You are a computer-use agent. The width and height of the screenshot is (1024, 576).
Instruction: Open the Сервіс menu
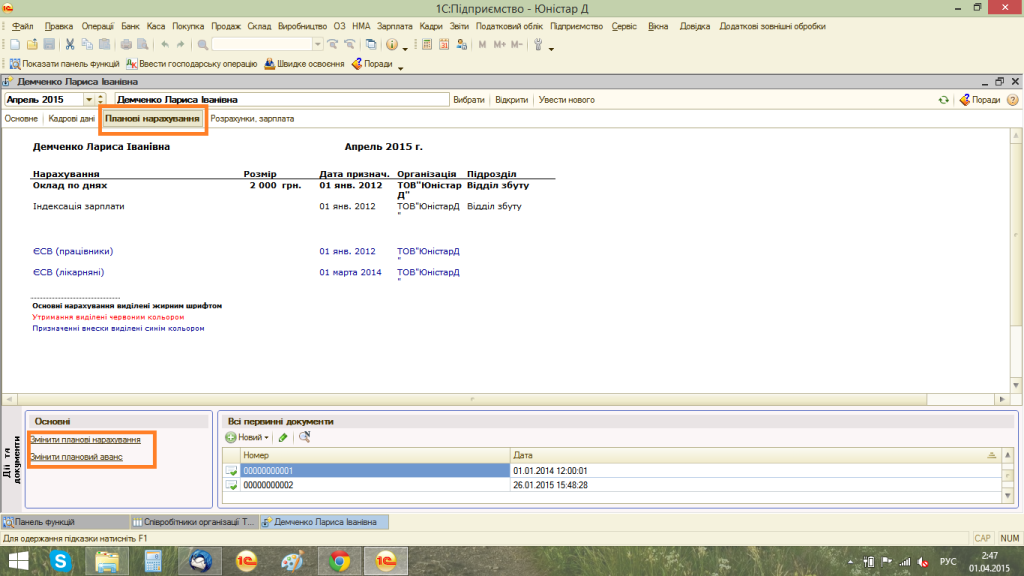click(624, 27)
